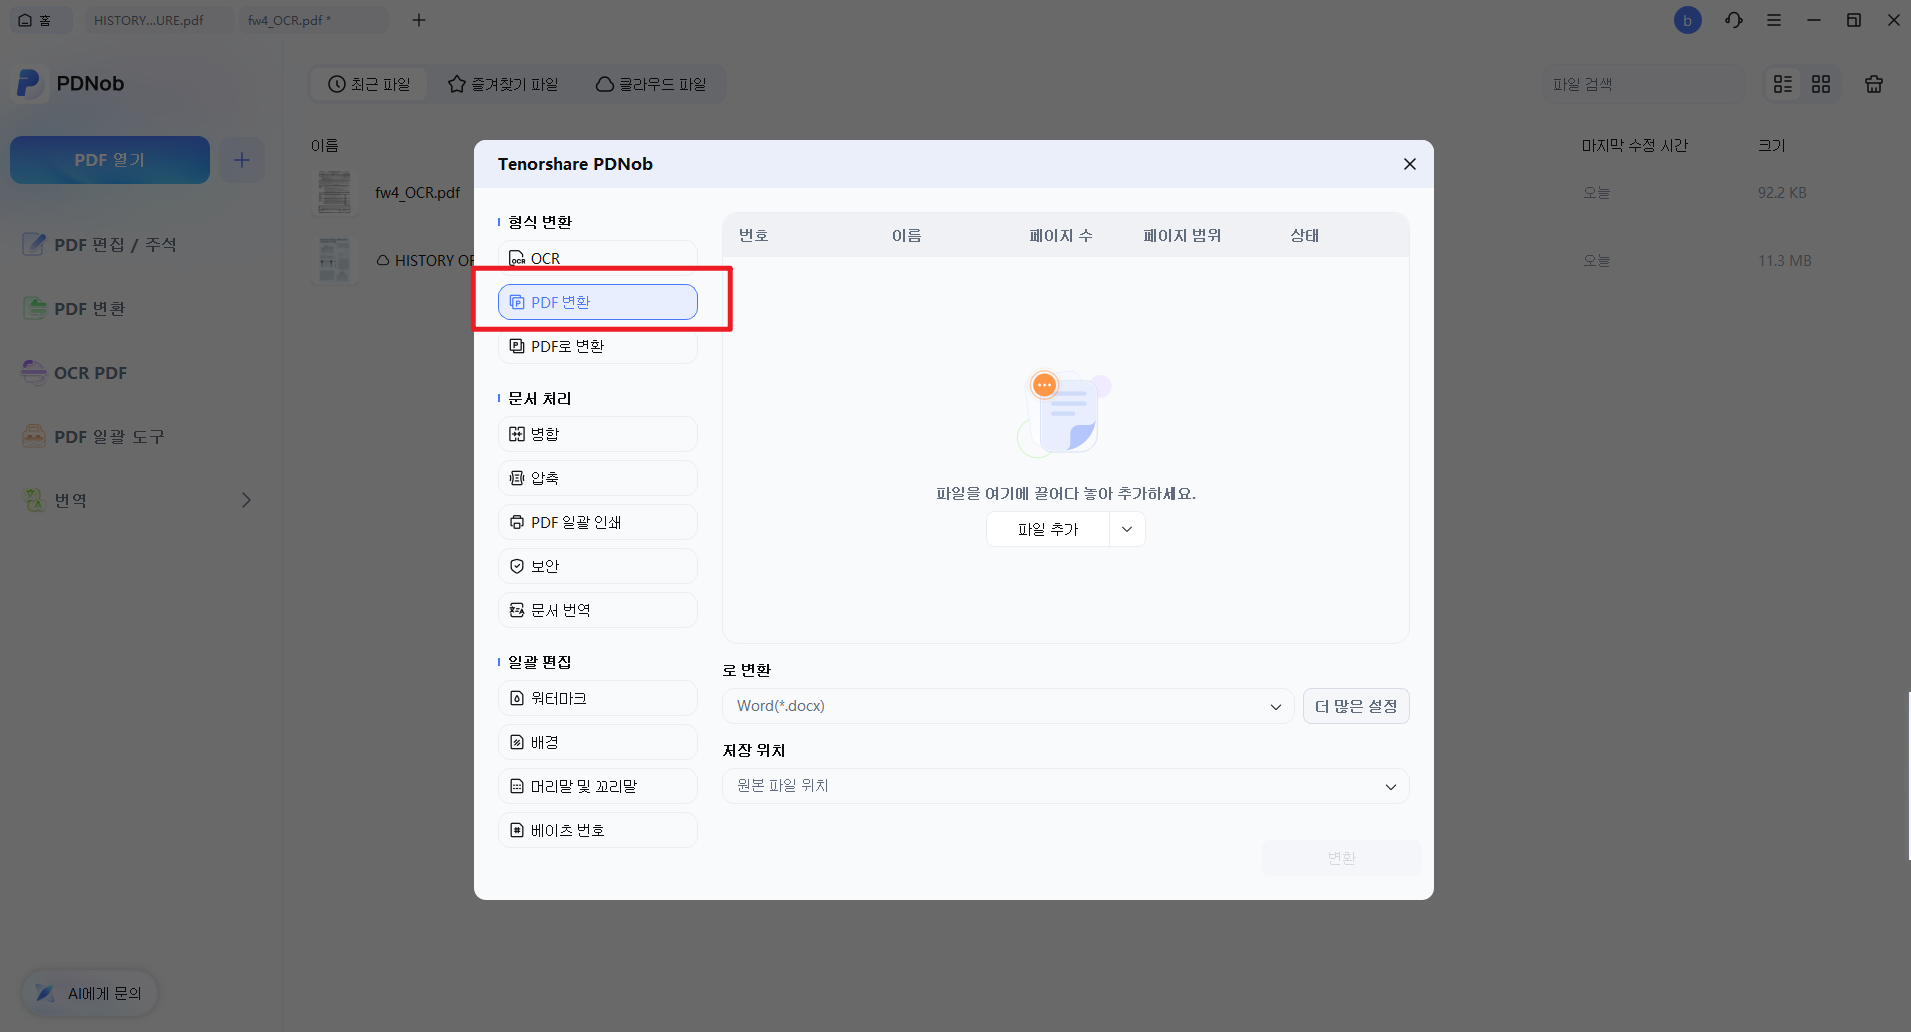Image resolution: width=1911 pixels, height=1032 pixels.
Task: Click the 11.3 MB file size
Action: click(x=1785, y=260)
